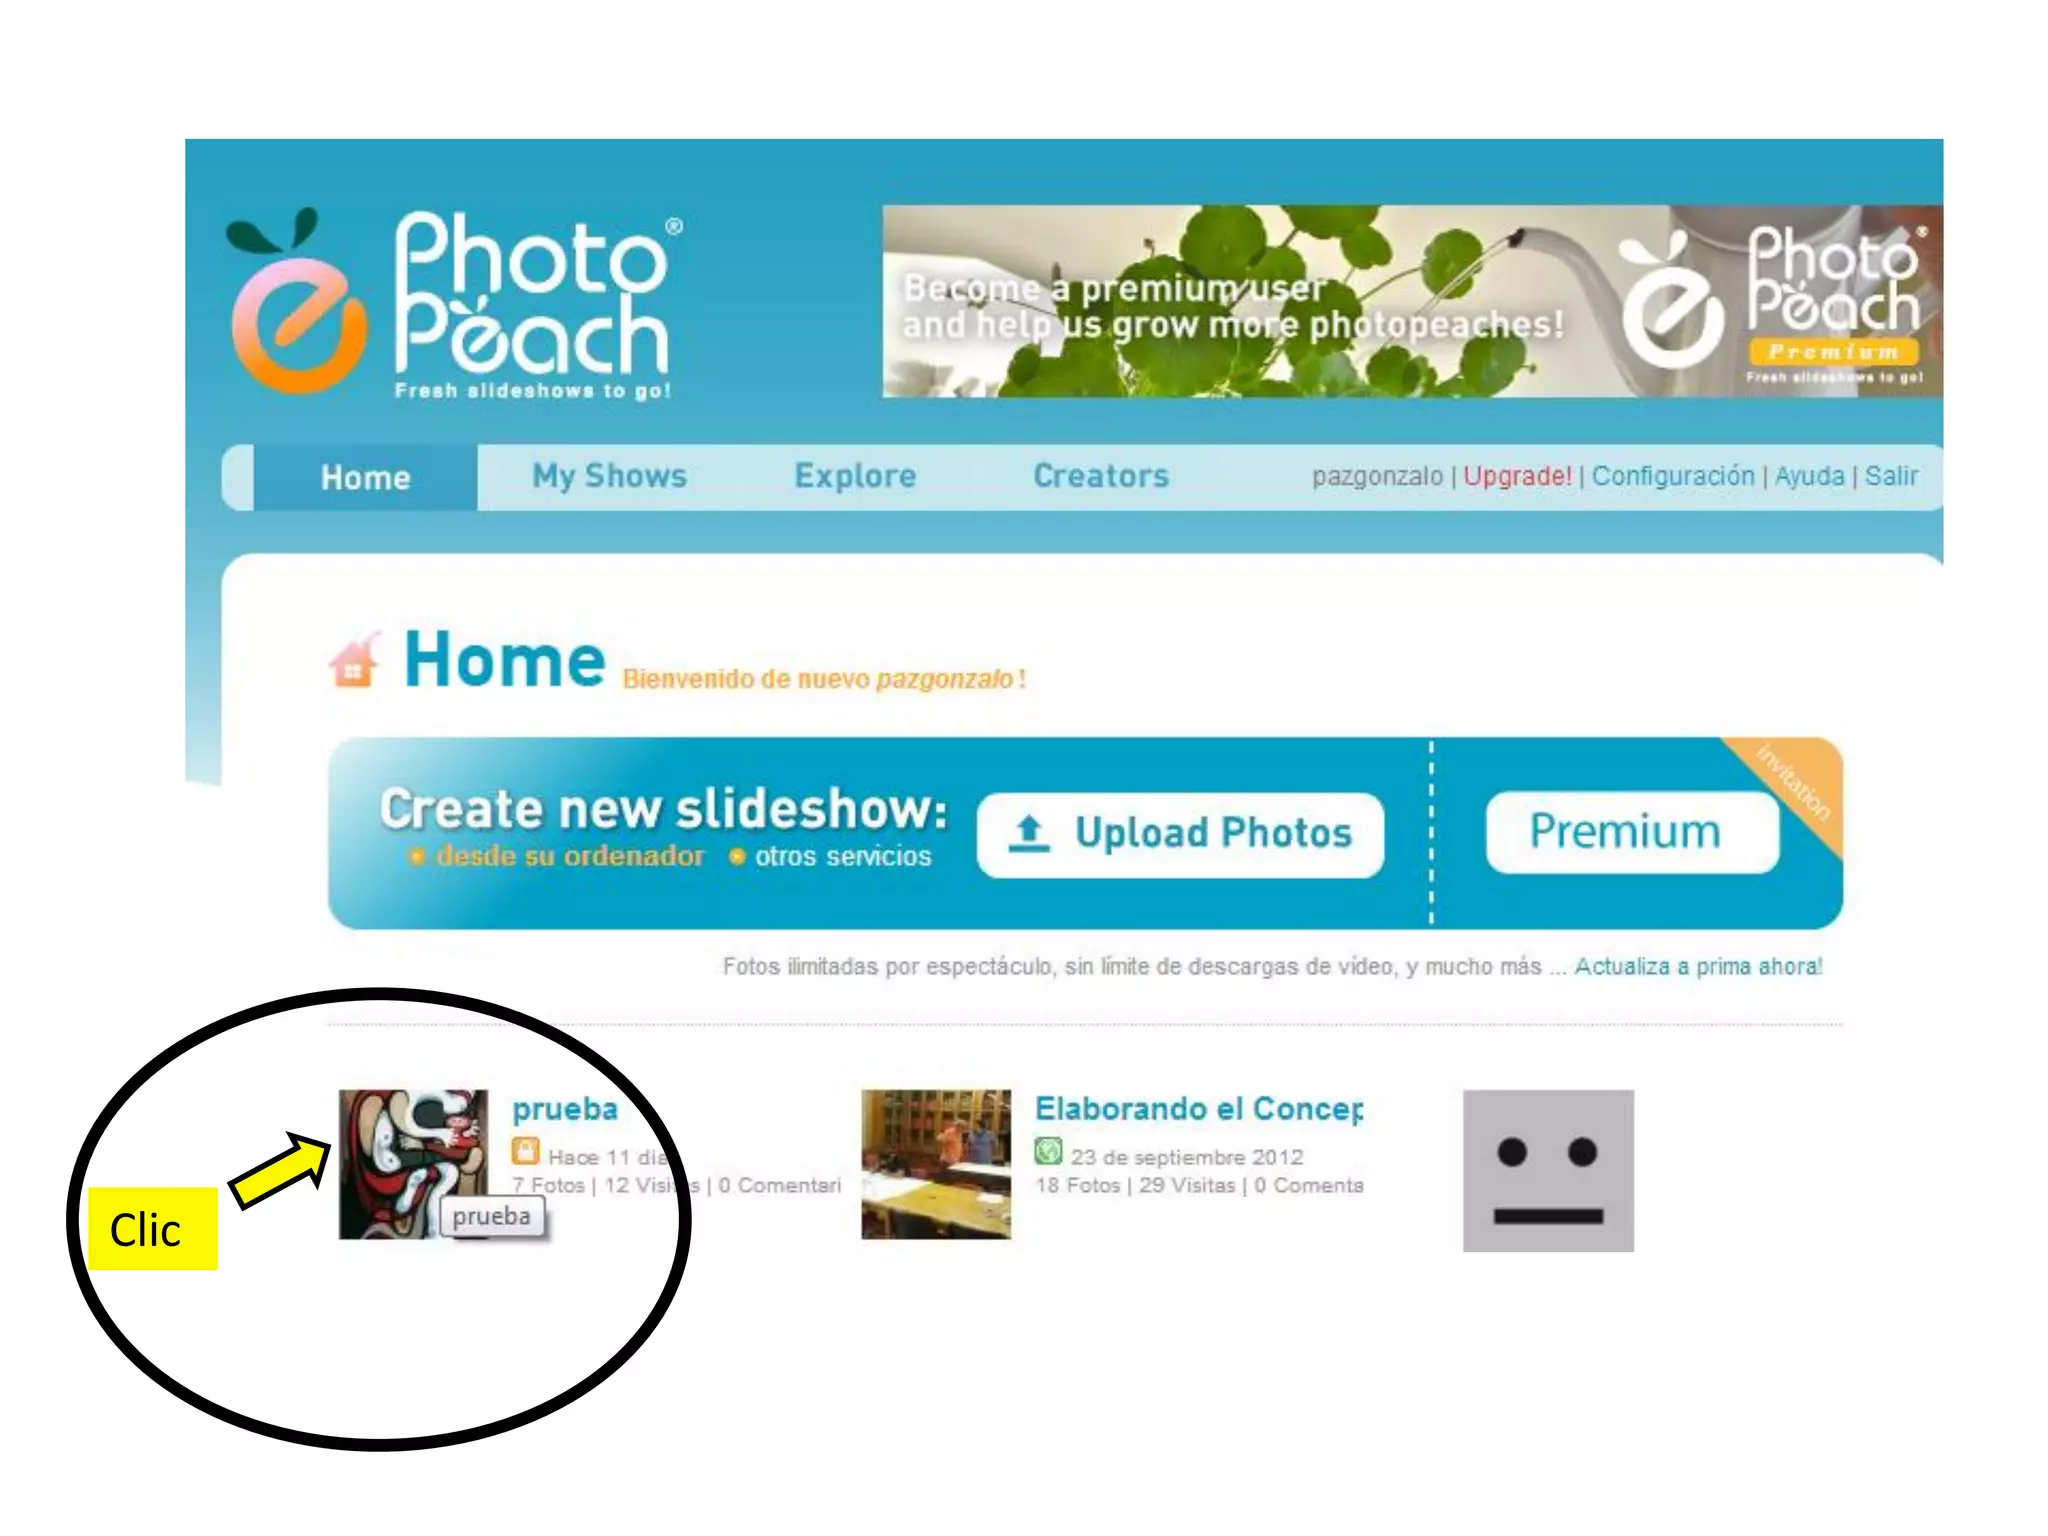This screenshot has width=2048, height=1536.
Task: Click the orange invitation corner ribbon
Action: click(x=1792, y=785)
